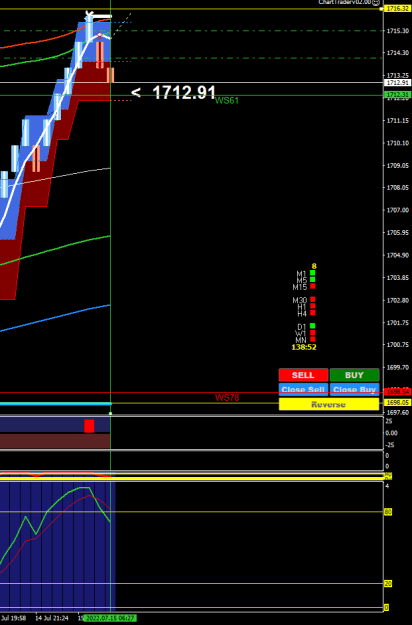Click the ChartTrader smiley face icon
Screen dimensions: 412x625
376,2
